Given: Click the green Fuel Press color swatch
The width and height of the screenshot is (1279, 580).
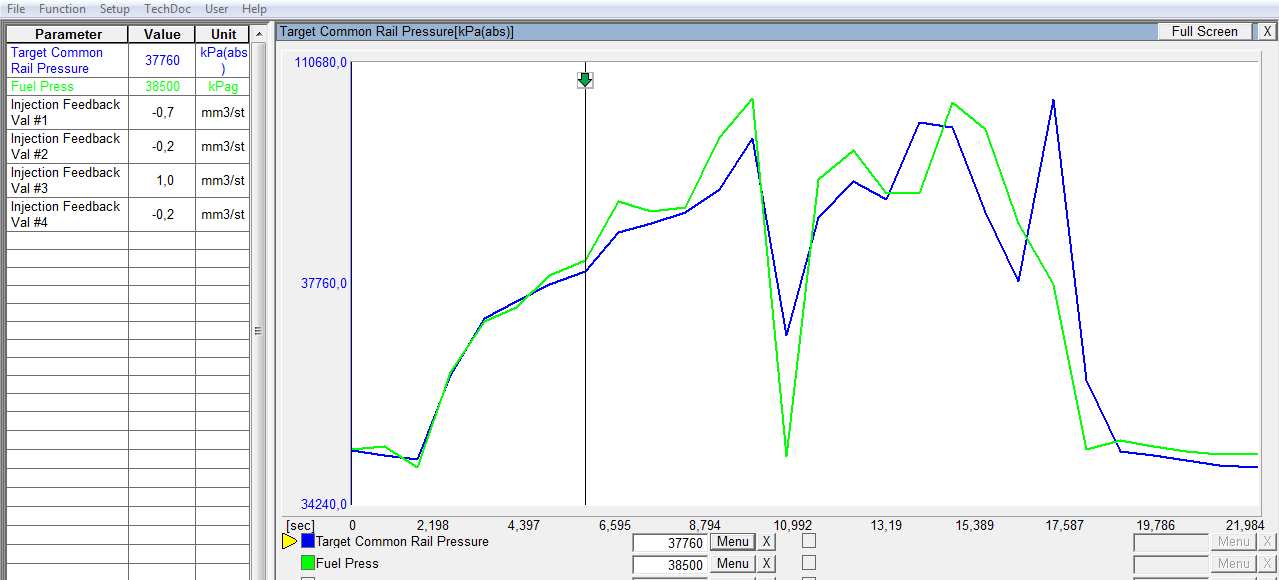Looking at the screenshot, I should click(x=308, y=564).
